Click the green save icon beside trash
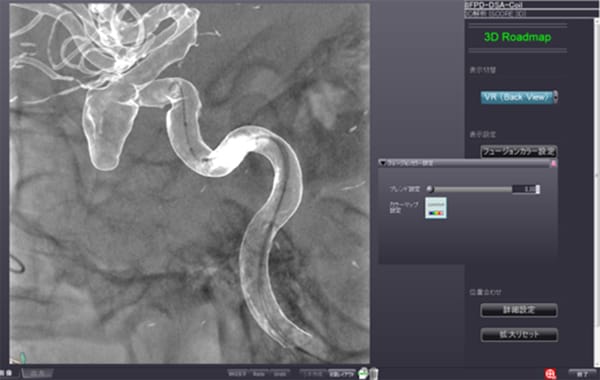This screenshot has width=600, height=380. pos(364,373)
